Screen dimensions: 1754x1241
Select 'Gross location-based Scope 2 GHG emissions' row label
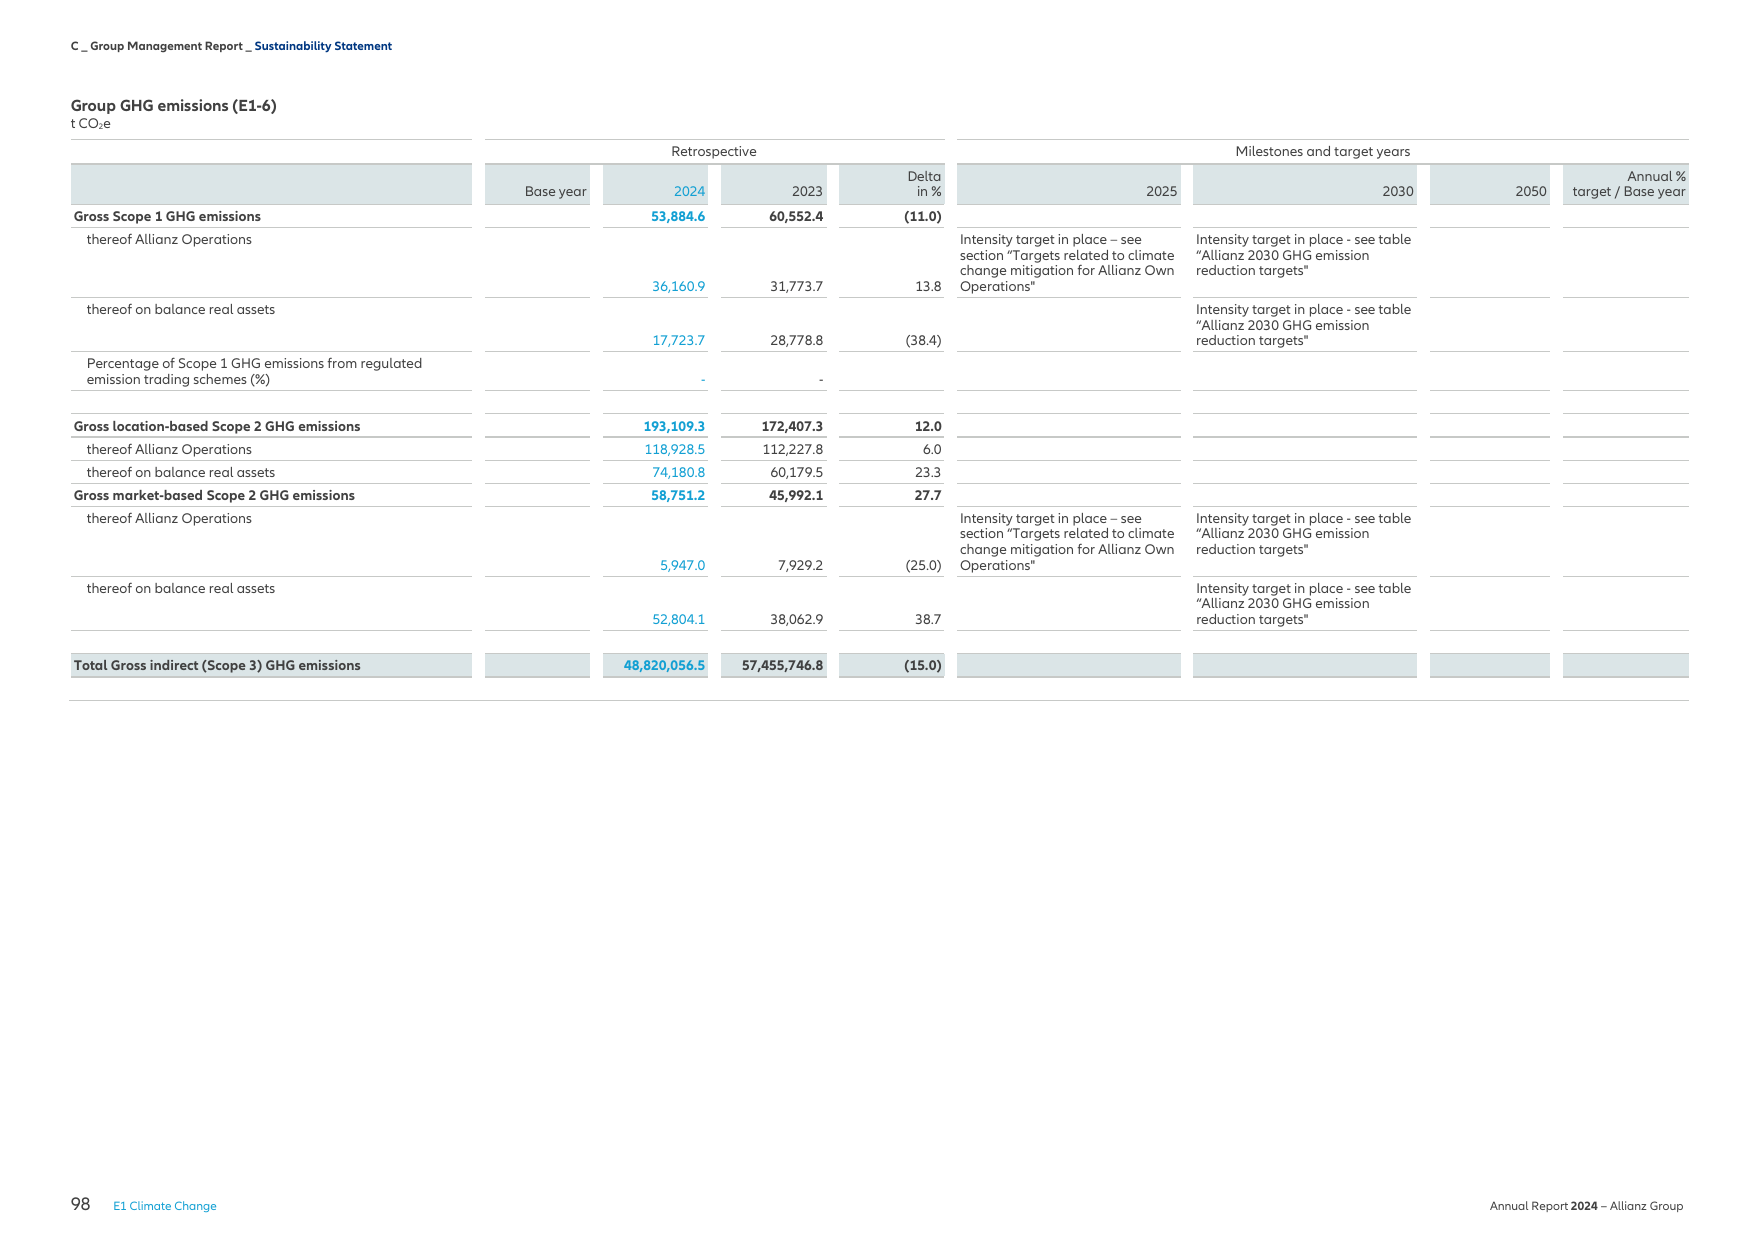point(217,427)
